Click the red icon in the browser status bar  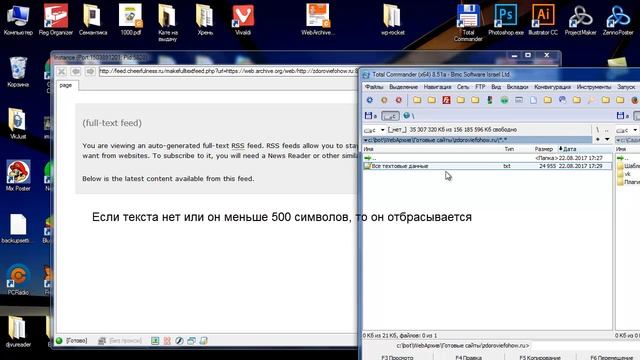click(x=167, y=341)
